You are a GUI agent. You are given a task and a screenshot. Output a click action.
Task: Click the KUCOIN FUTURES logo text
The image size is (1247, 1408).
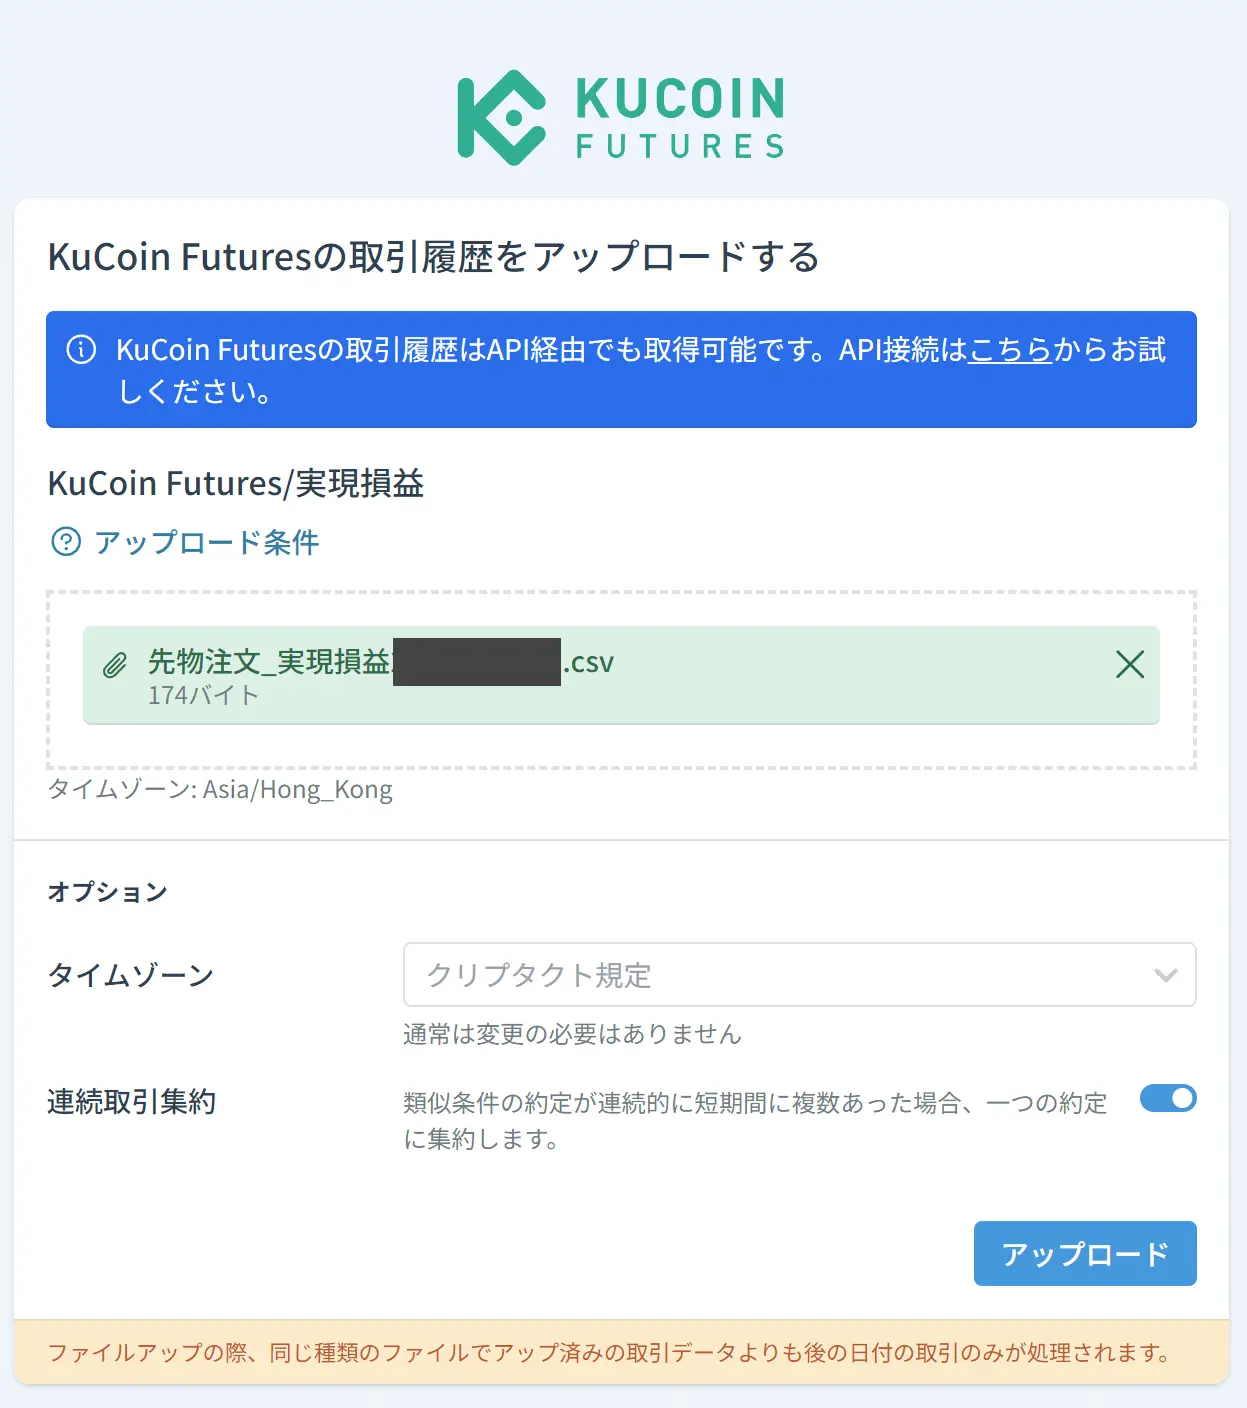680,118
